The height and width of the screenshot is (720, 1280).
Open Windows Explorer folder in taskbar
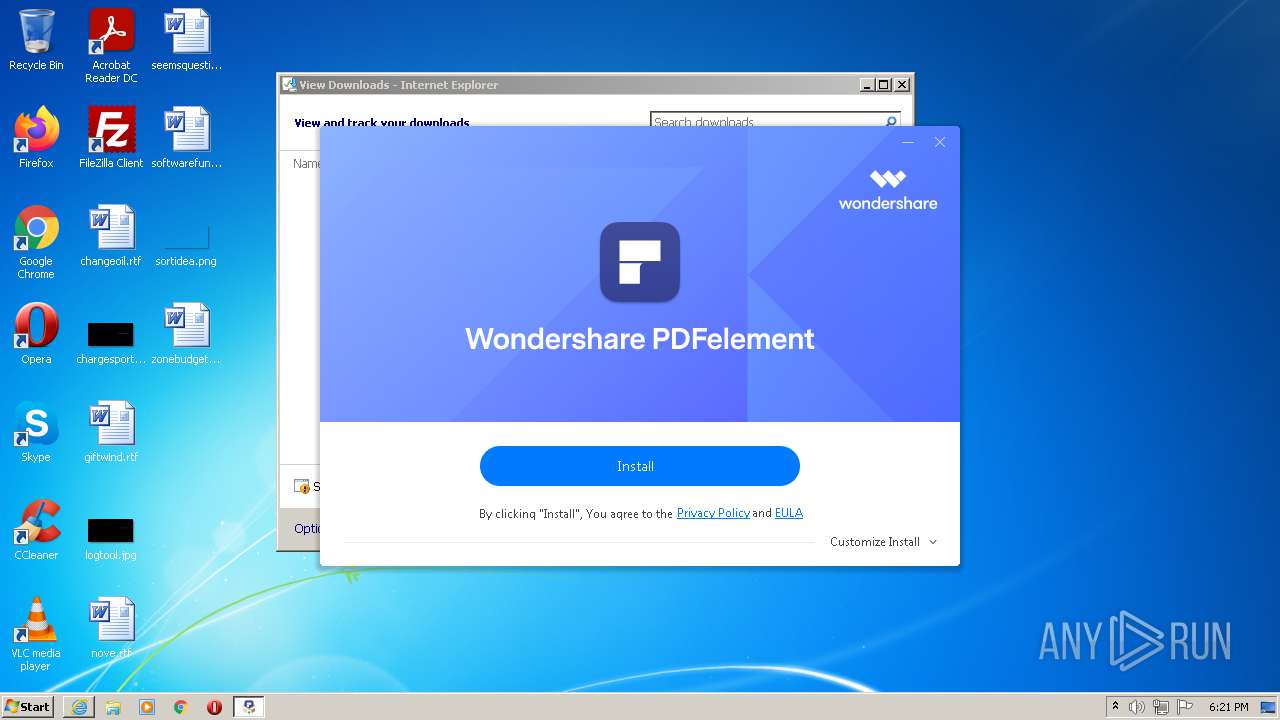[x=113, y=707]
